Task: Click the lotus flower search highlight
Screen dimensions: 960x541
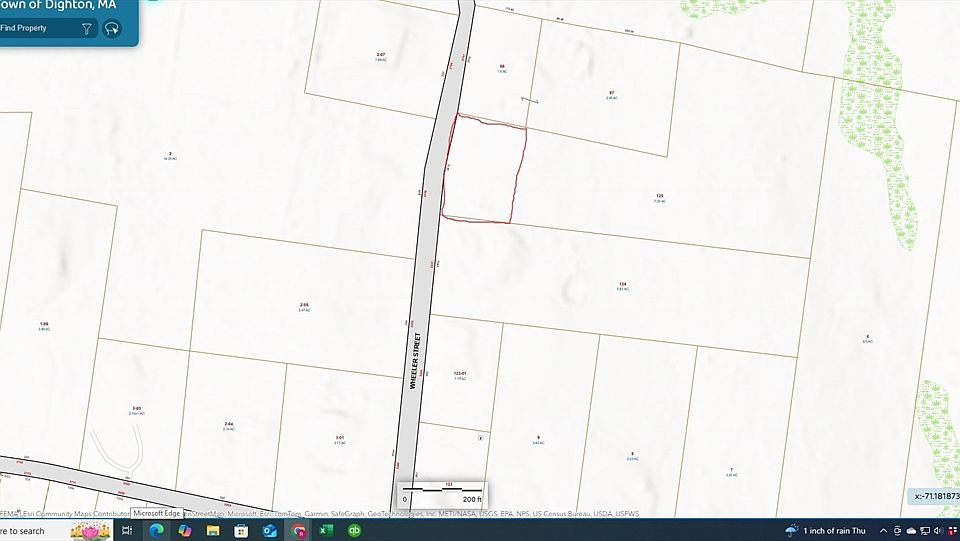Action: pyautogui.click(x=91, y=531)
